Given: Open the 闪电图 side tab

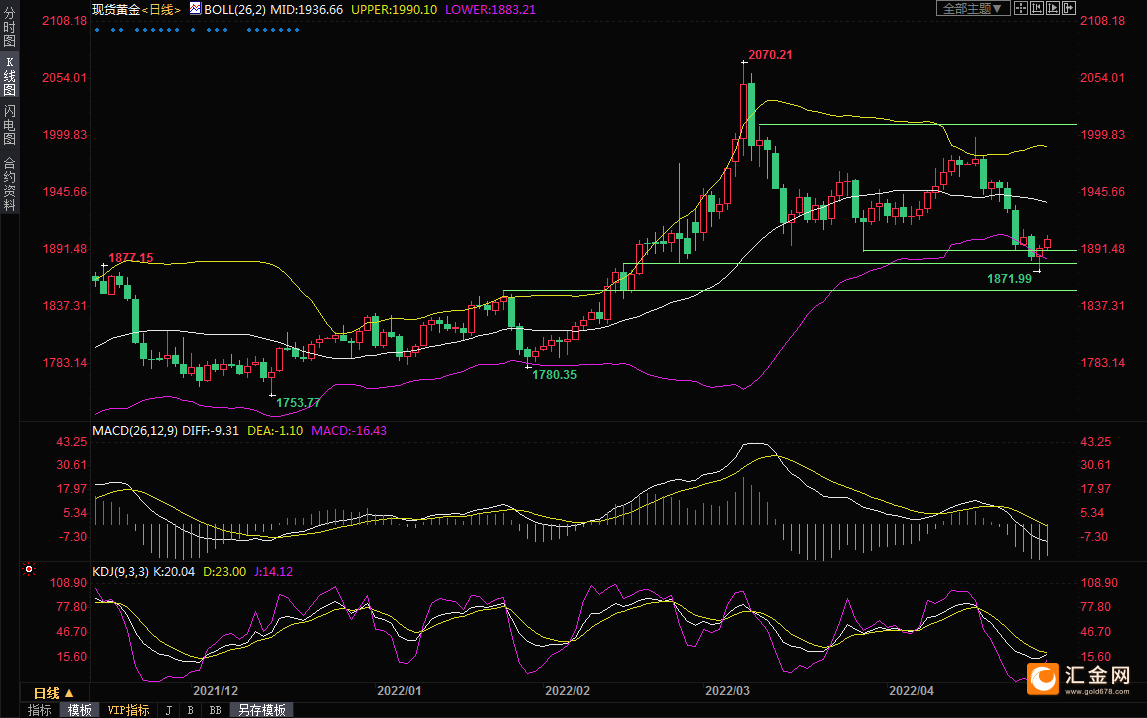Looking at the screenshot, I should coord(10,124).
